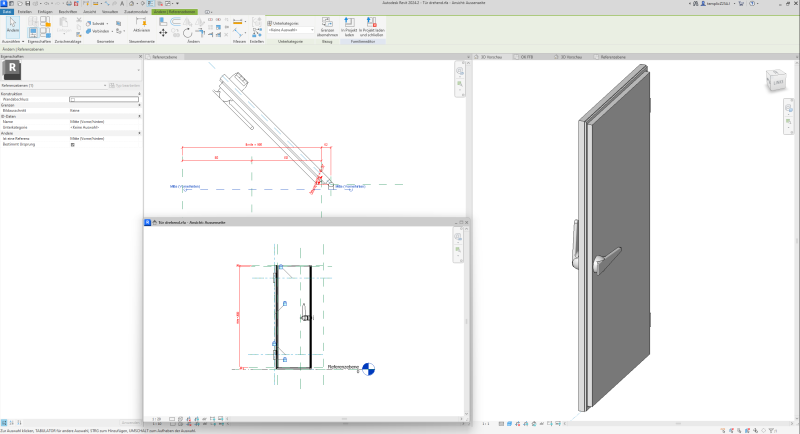The width and height of the screenshot is (800, 434).
Task: Click the Save icon in quick access toolbar
Action: [28, 4]
